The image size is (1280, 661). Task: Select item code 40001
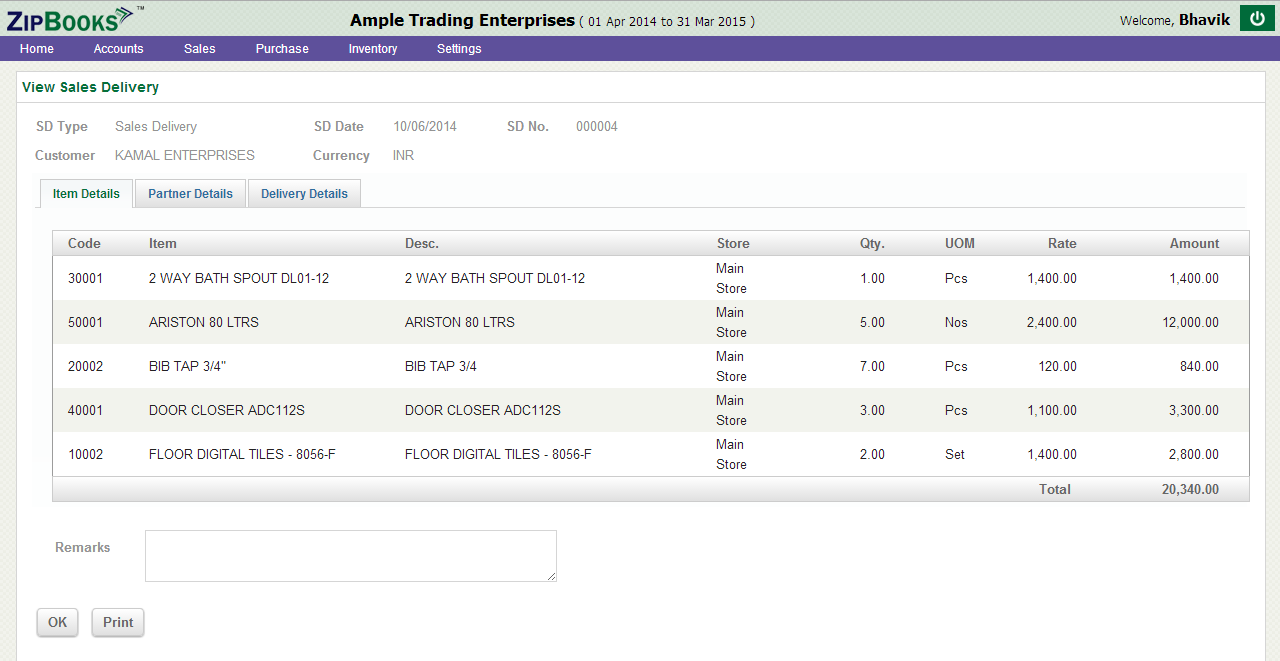click(x=85, y=411)
